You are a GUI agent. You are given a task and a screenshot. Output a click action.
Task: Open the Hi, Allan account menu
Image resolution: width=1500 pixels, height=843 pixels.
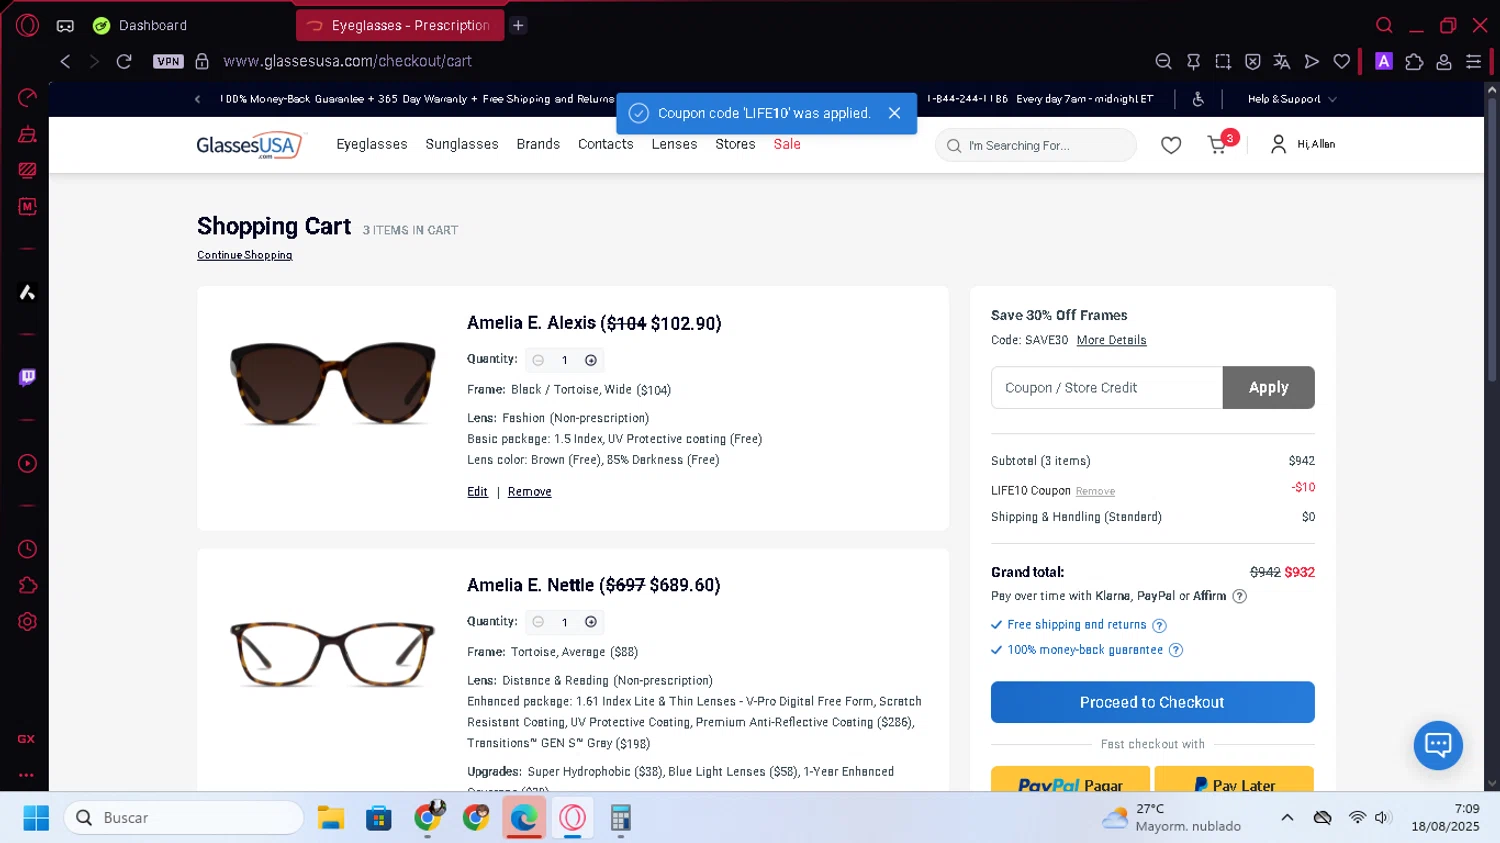point(1303,144)
